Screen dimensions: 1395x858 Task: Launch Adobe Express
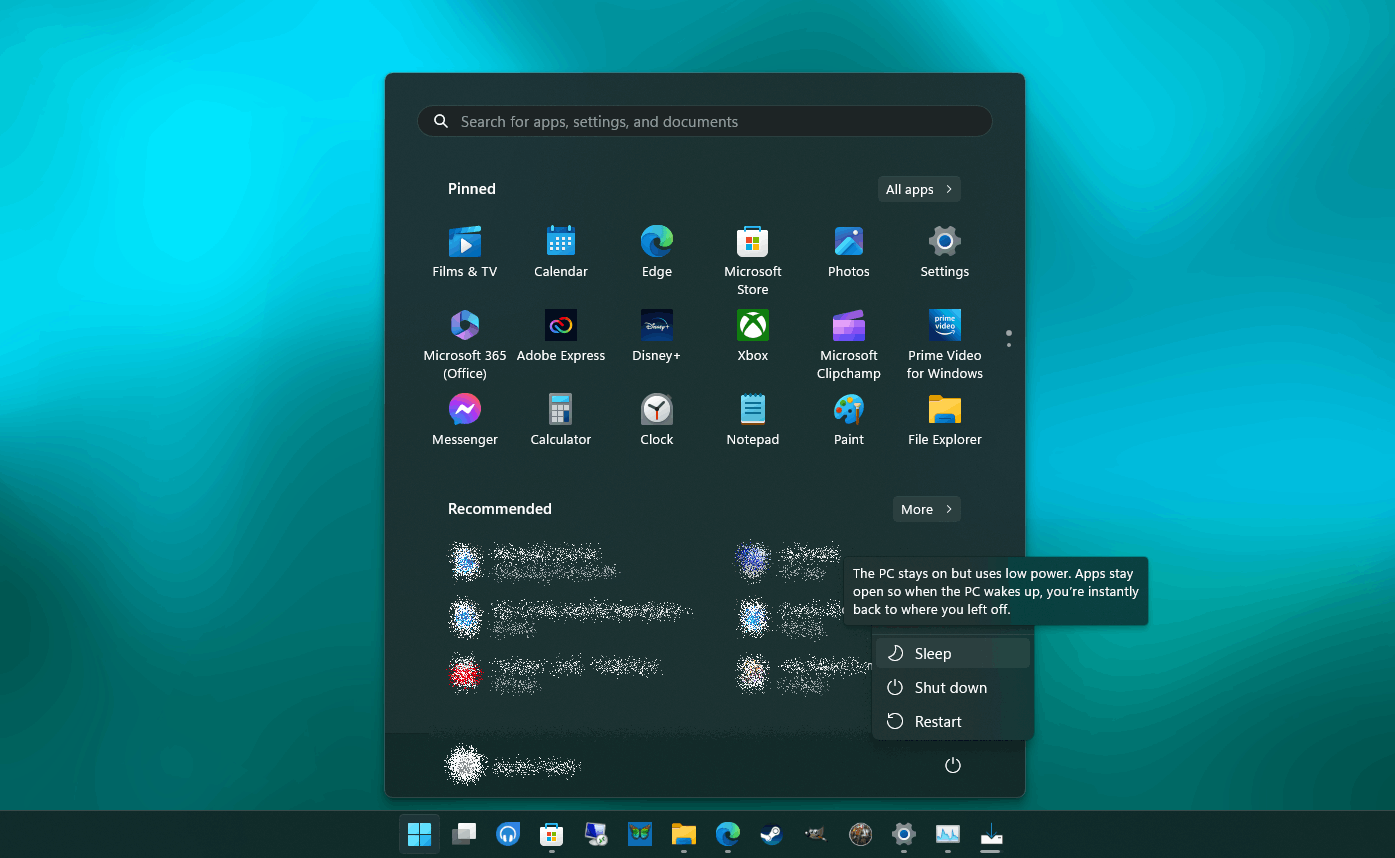click(x=561, y=336)
